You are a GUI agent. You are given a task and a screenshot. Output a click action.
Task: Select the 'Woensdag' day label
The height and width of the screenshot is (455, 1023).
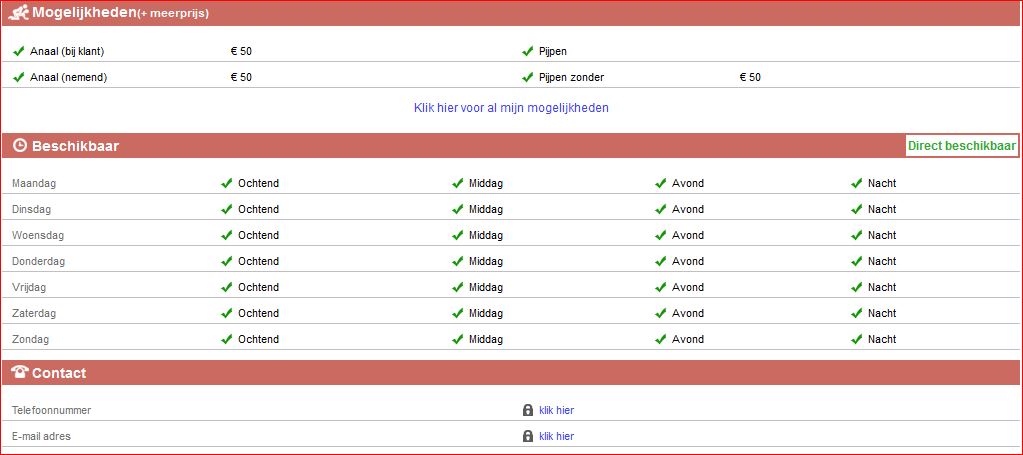pos(38,236)
